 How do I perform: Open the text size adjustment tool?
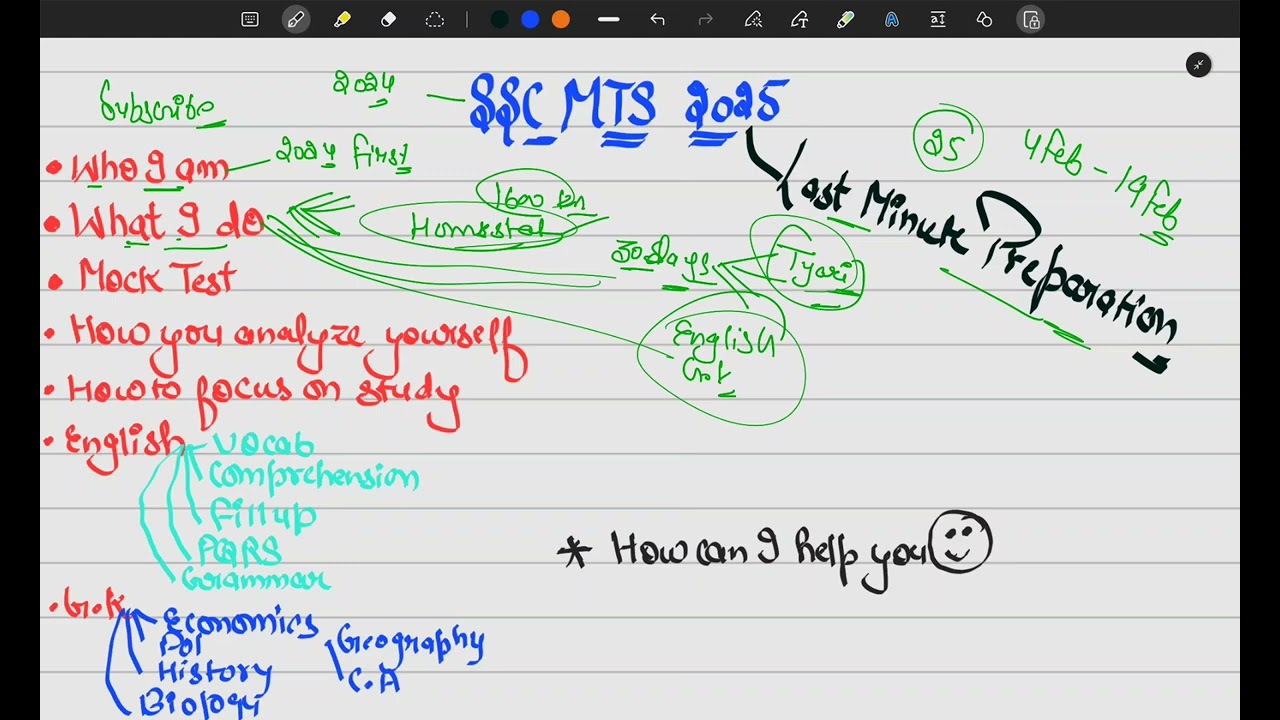point(938,19)
